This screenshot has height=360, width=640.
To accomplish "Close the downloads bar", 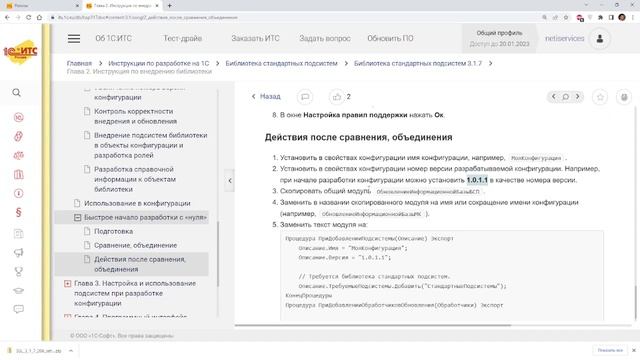I will click(634, 350).
